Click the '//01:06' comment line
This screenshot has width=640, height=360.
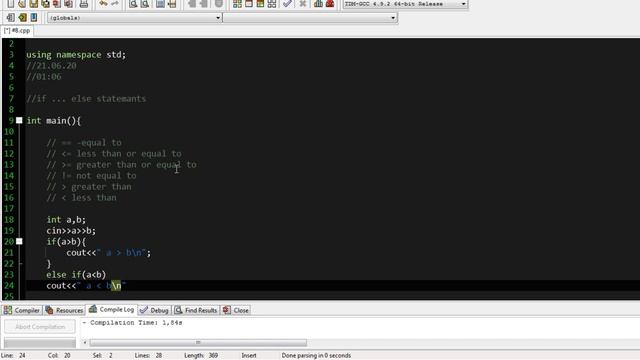[x=44, y=77]
